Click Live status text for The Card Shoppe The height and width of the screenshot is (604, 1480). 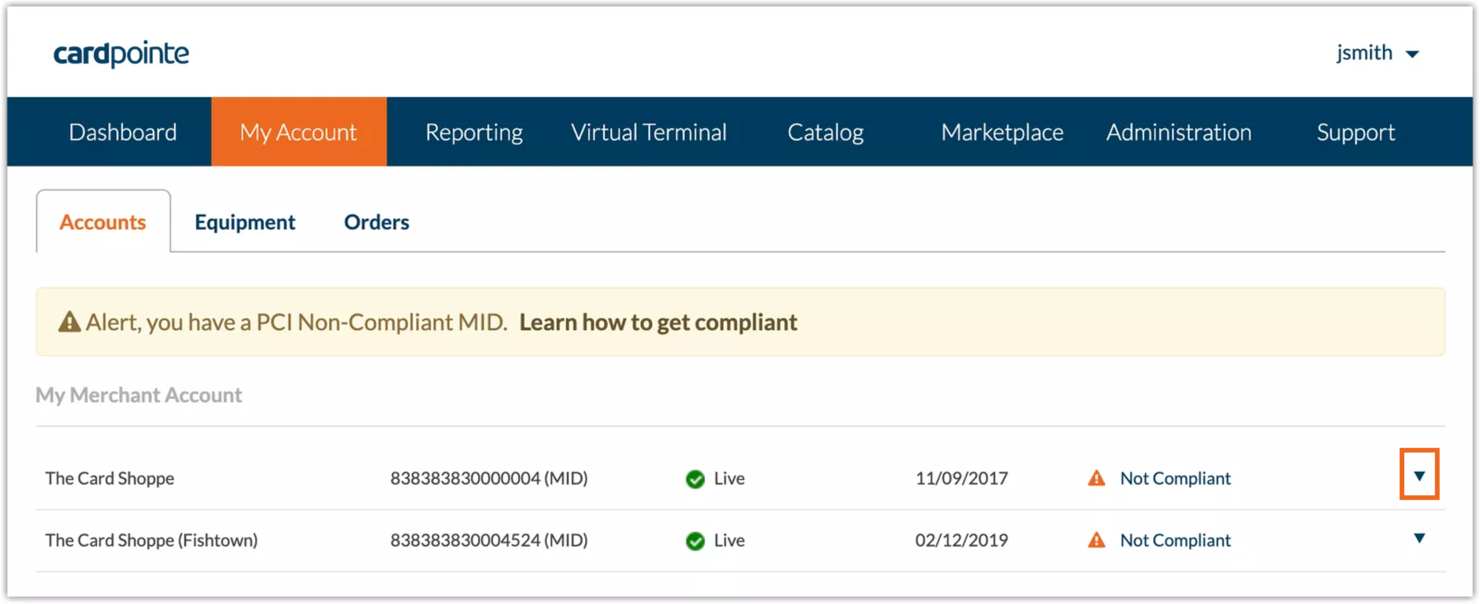pyautogui.click(x=729, y=478)
